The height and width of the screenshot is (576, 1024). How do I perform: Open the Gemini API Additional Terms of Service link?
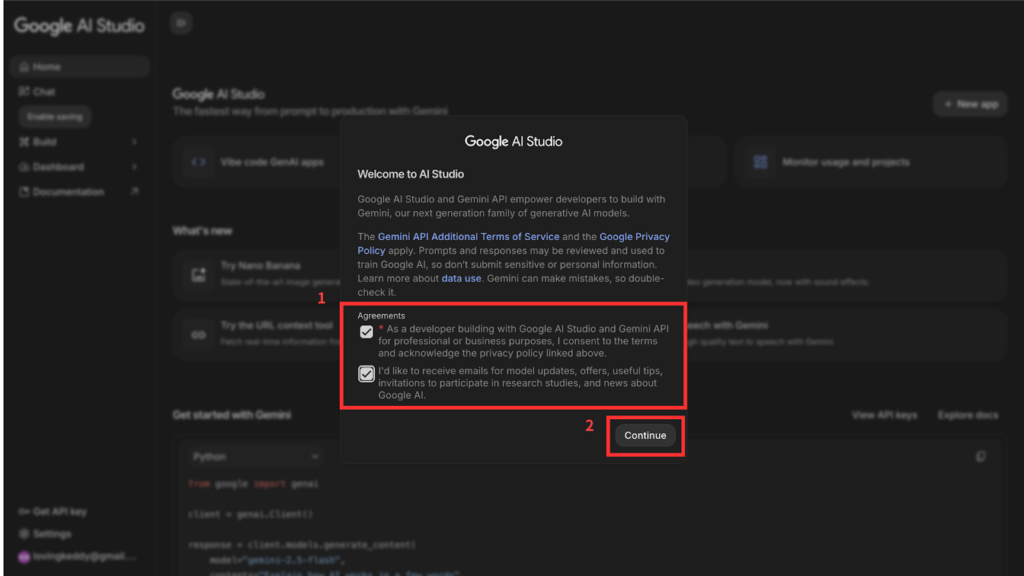point(468,237)
